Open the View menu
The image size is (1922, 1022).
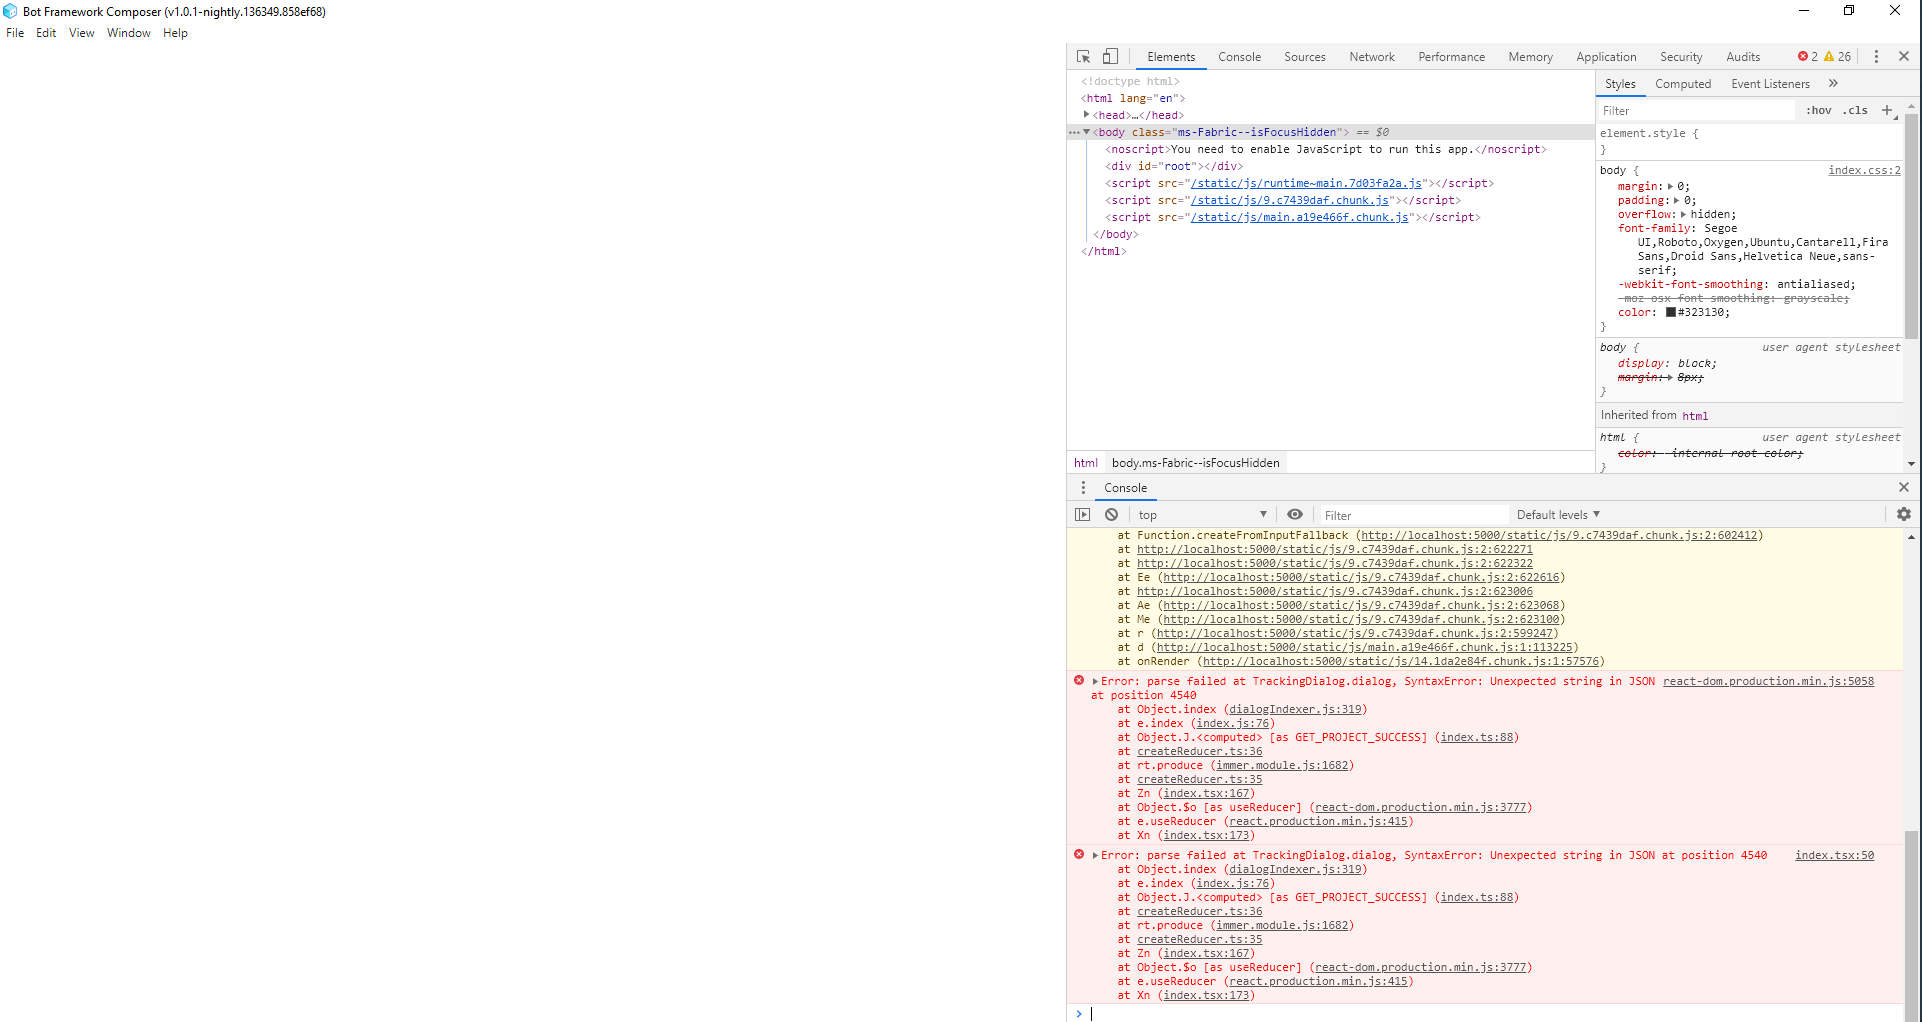(80, 32)
